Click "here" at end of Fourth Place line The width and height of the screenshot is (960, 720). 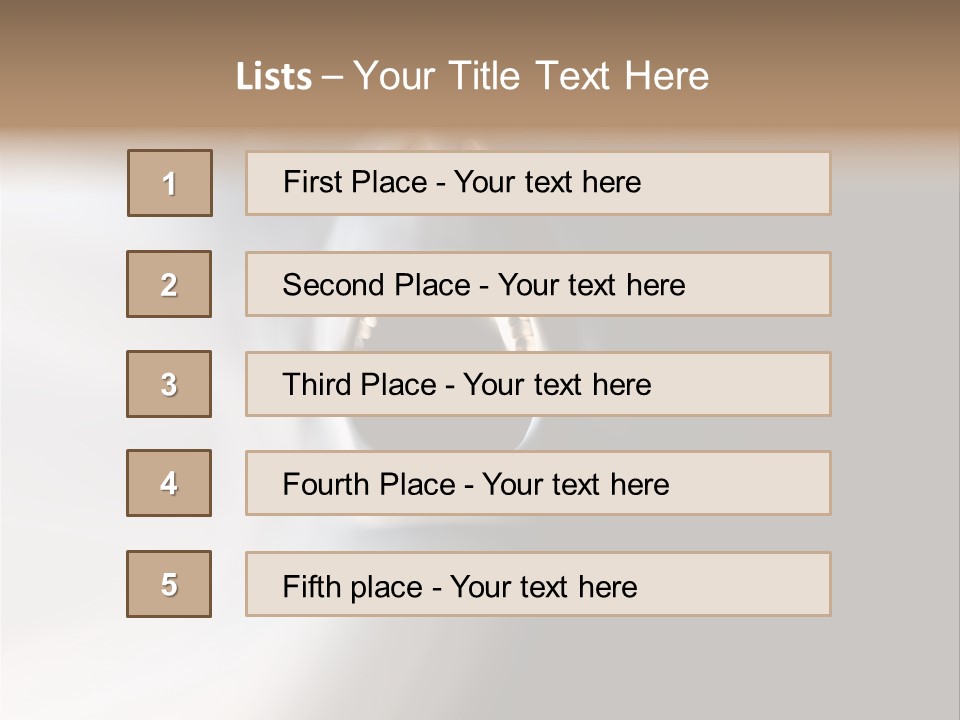pyautogui.click(x=639, y=485)
